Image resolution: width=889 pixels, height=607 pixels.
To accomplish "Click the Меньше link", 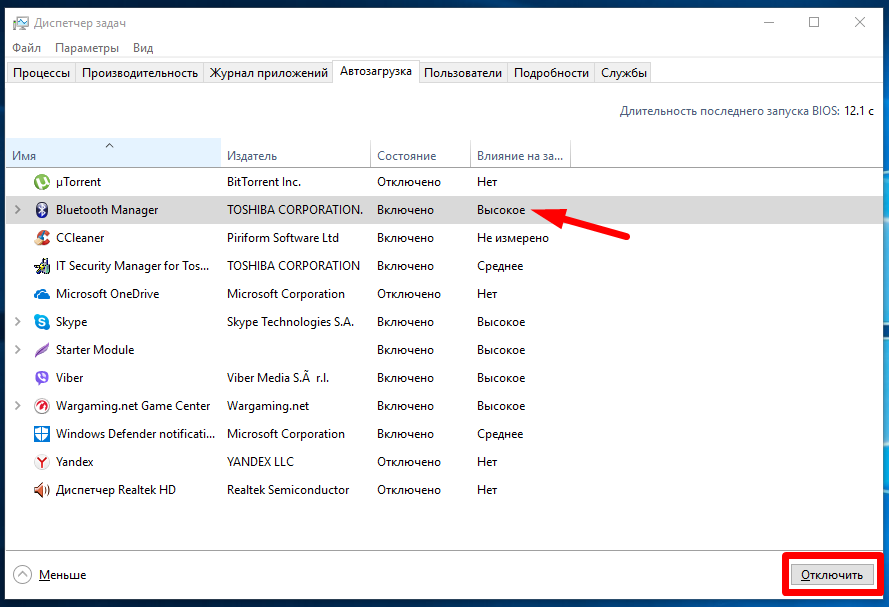I will point(62,575).
